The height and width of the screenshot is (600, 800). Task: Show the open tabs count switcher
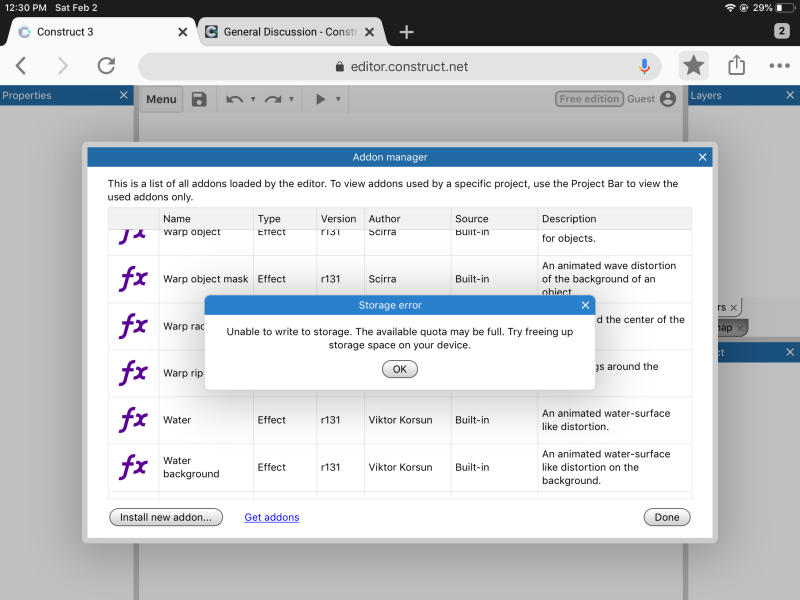click(782, 31)
